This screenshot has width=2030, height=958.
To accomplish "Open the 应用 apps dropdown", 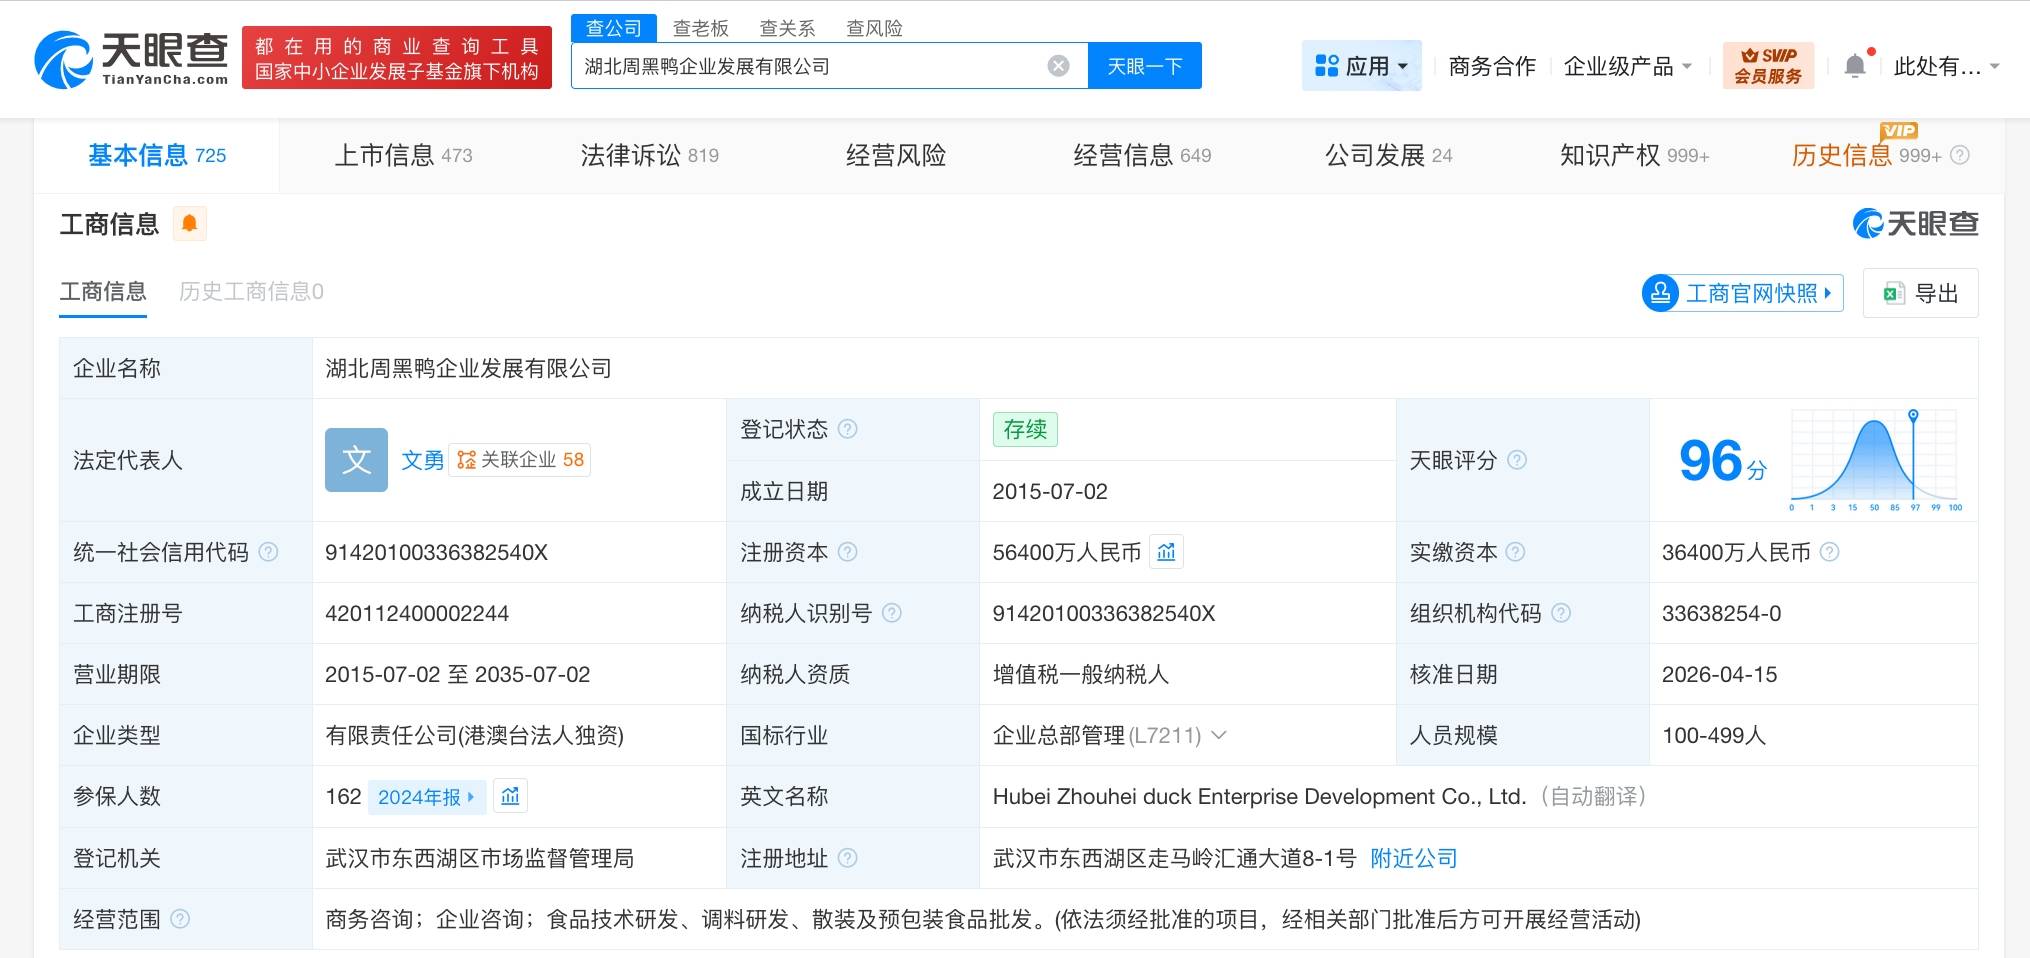I will 1362,65.
